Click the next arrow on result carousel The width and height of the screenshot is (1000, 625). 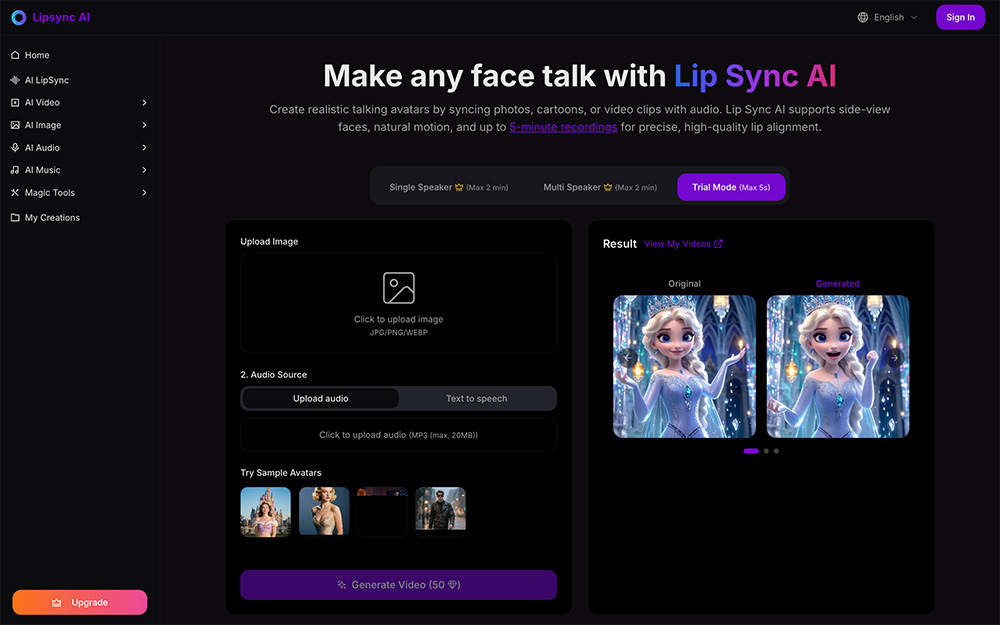tap(894, 358)
